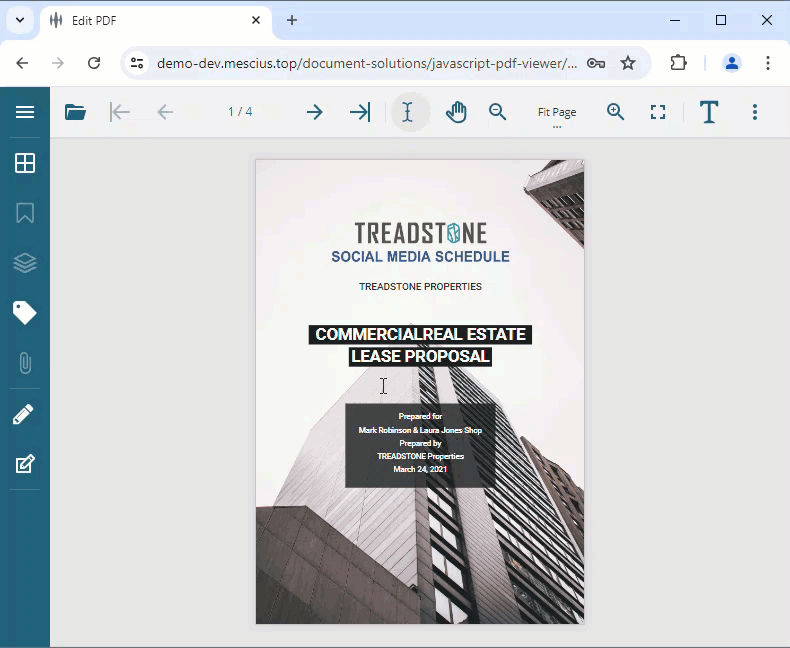Toggle full screen mode
The image size is (790, 648).
658,112
